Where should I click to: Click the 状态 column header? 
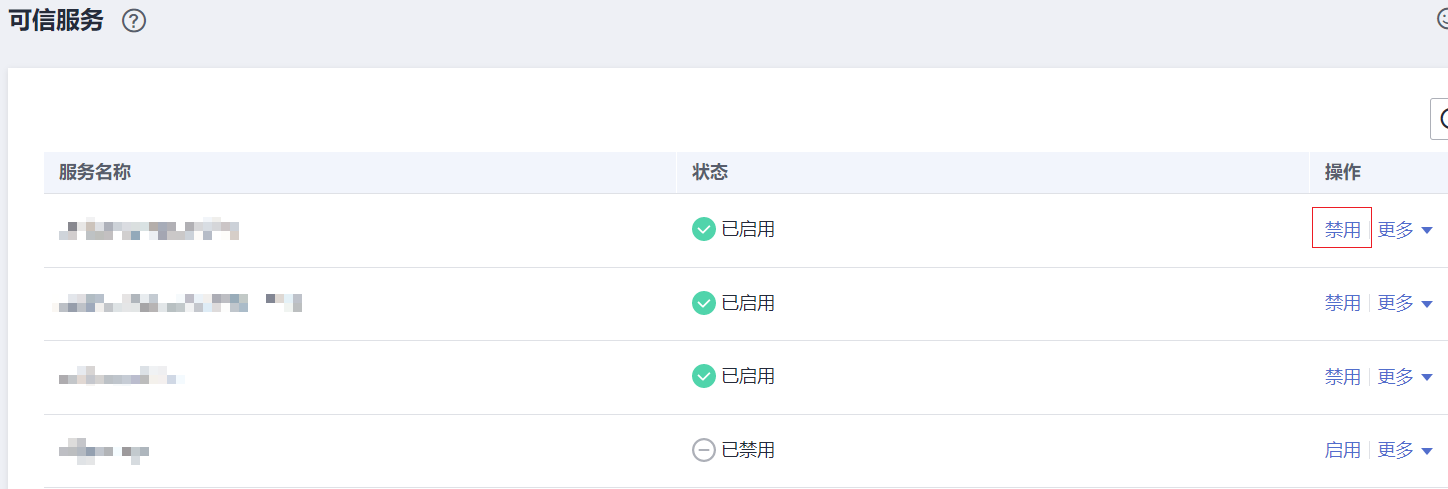point(710,172)
